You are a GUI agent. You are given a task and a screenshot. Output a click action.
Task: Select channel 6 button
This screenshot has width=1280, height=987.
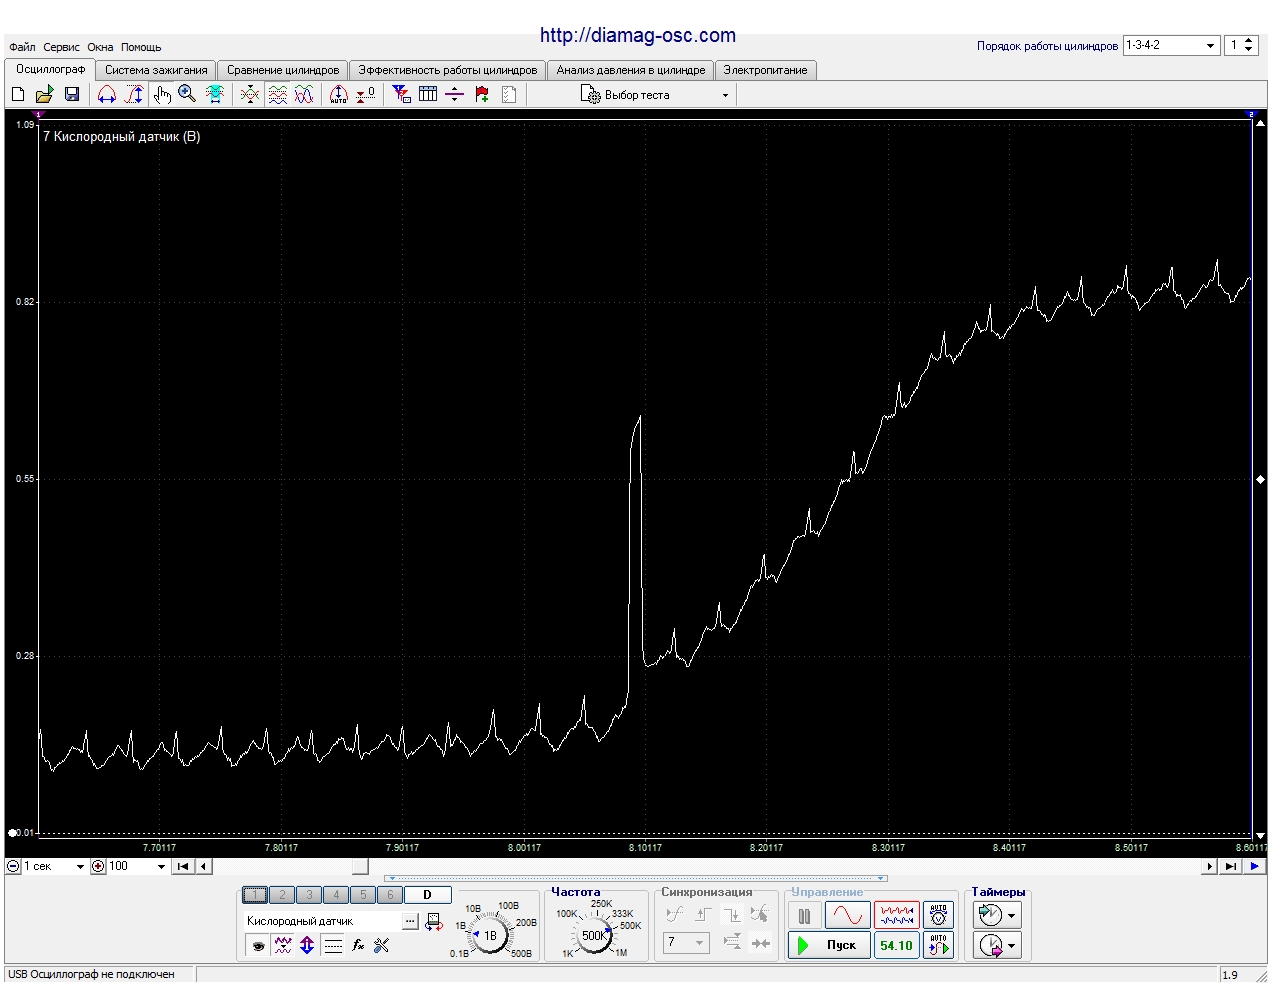click(390, 895)
